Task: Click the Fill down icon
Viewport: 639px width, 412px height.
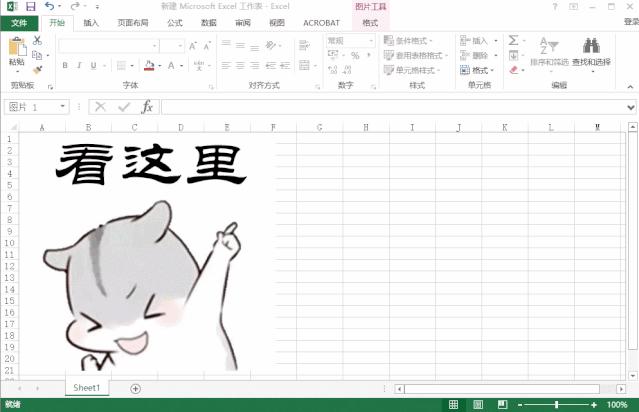Action: tap(513, 55)
